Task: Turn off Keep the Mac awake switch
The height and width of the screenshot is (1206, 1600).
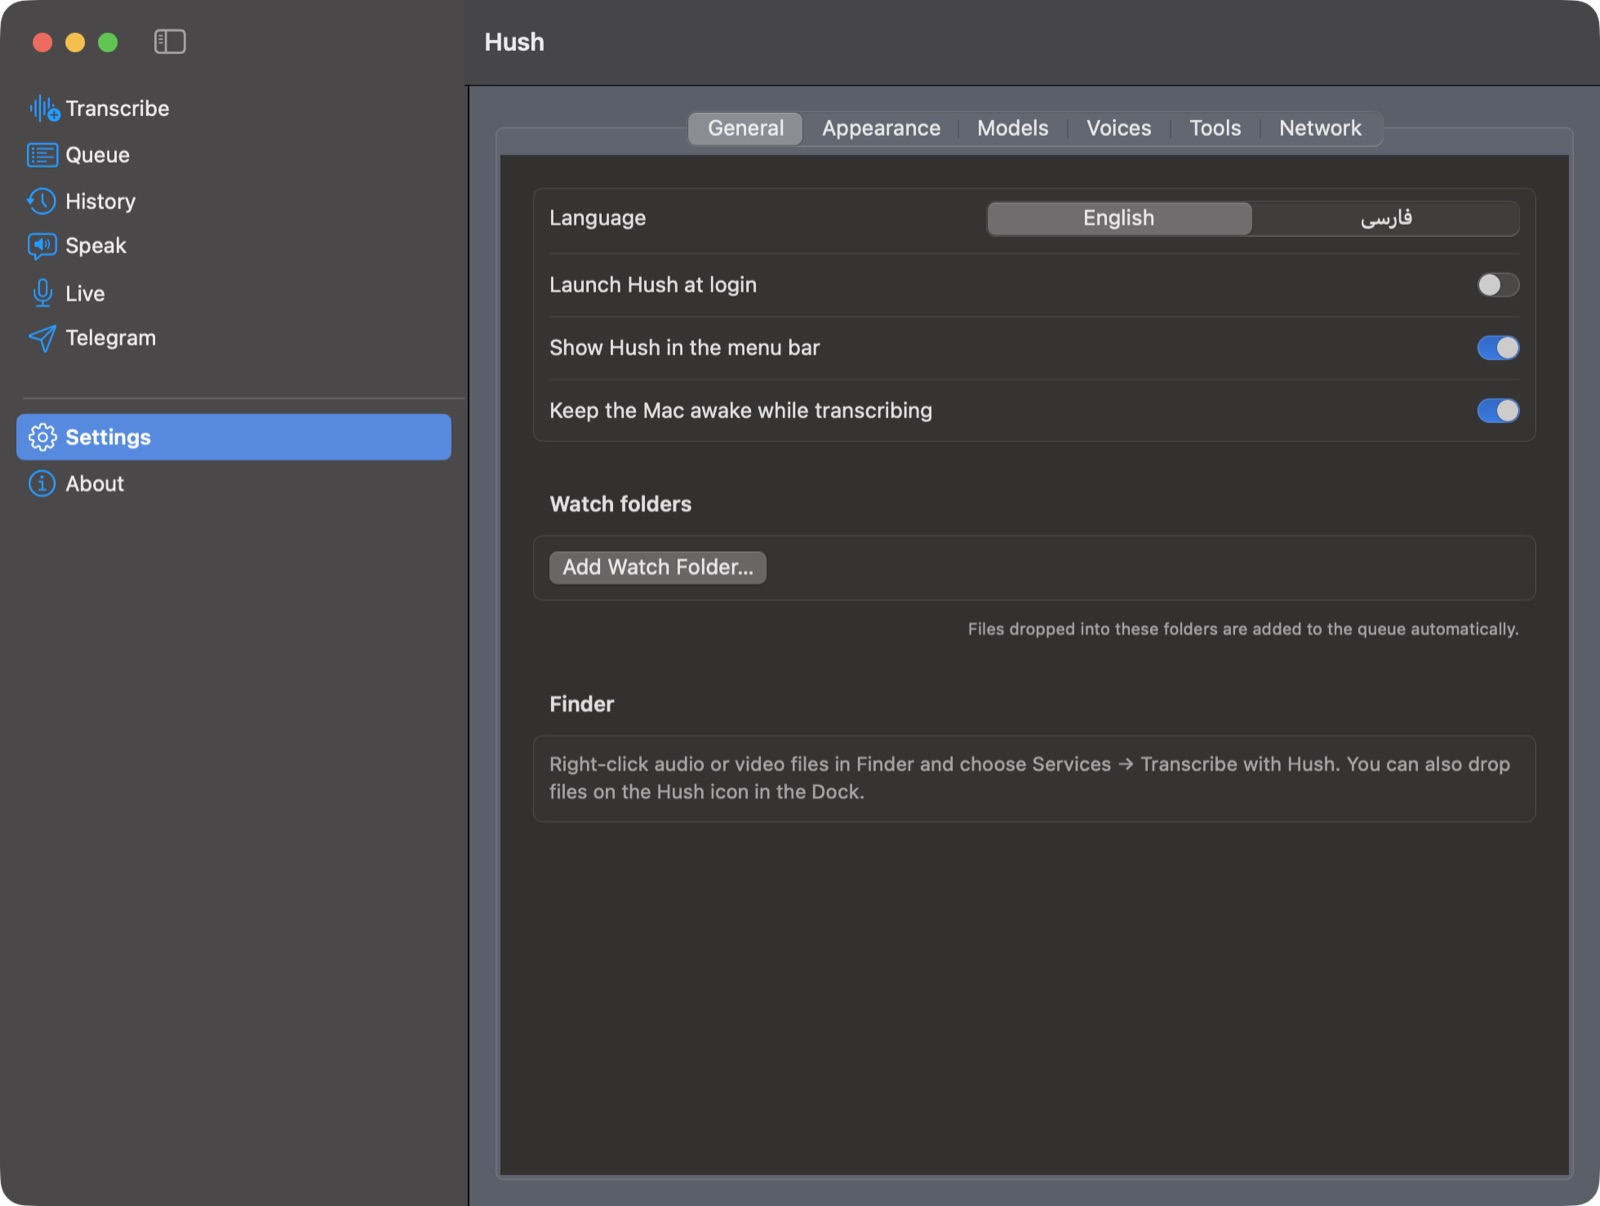Action: [1498, 411]
